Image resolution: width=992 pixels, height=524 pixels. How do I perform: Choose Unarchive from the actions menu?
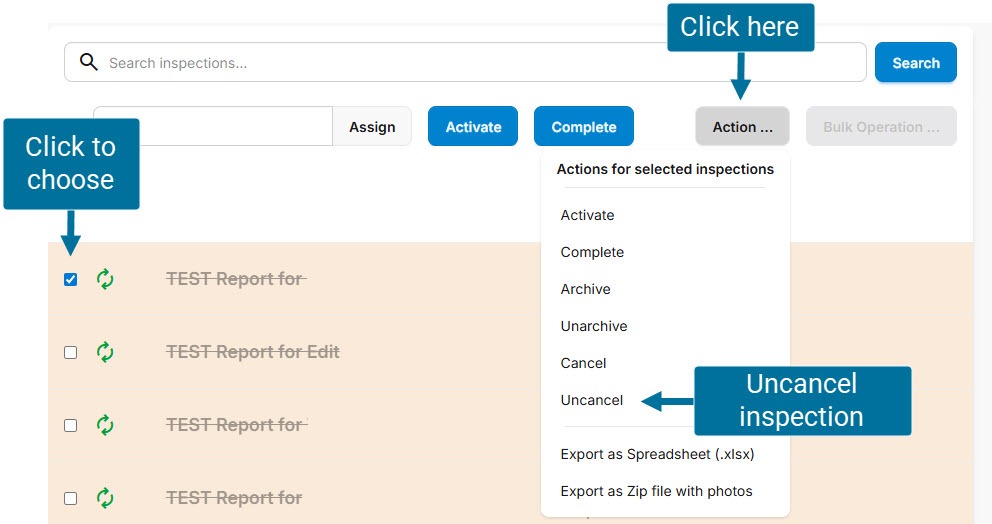594,326
